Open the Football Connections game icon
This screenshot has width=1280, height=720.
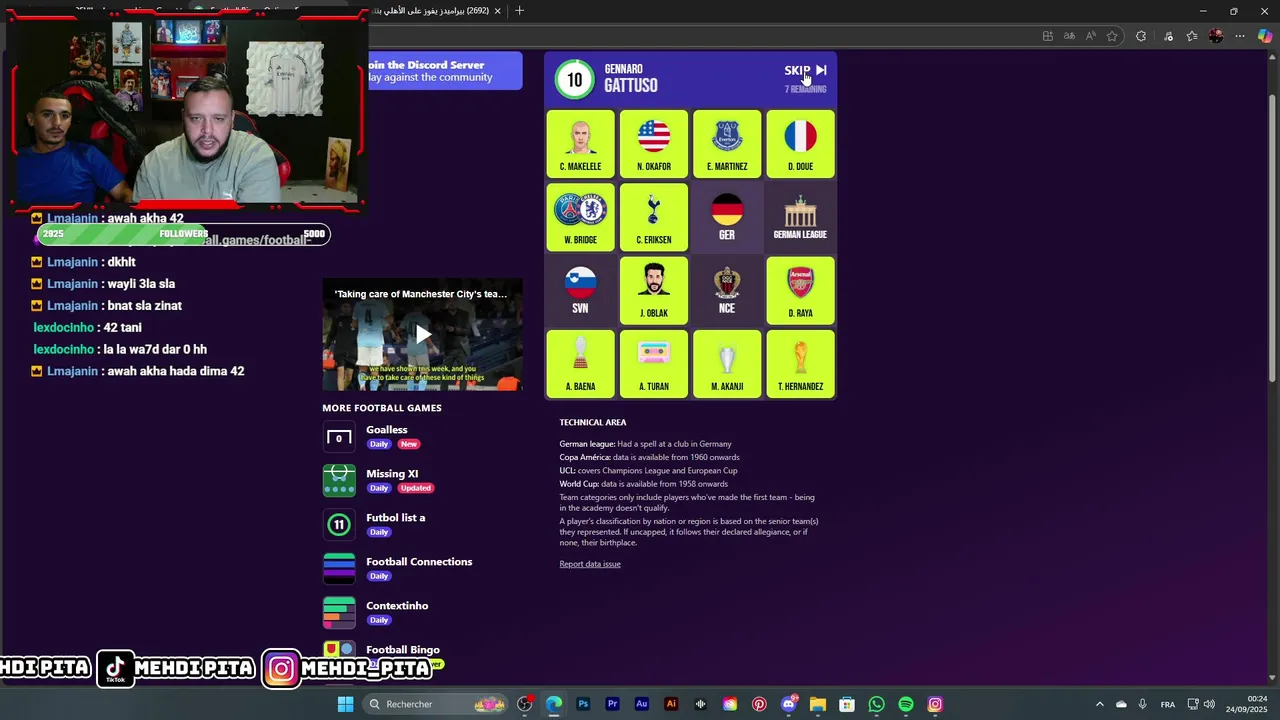339,569
